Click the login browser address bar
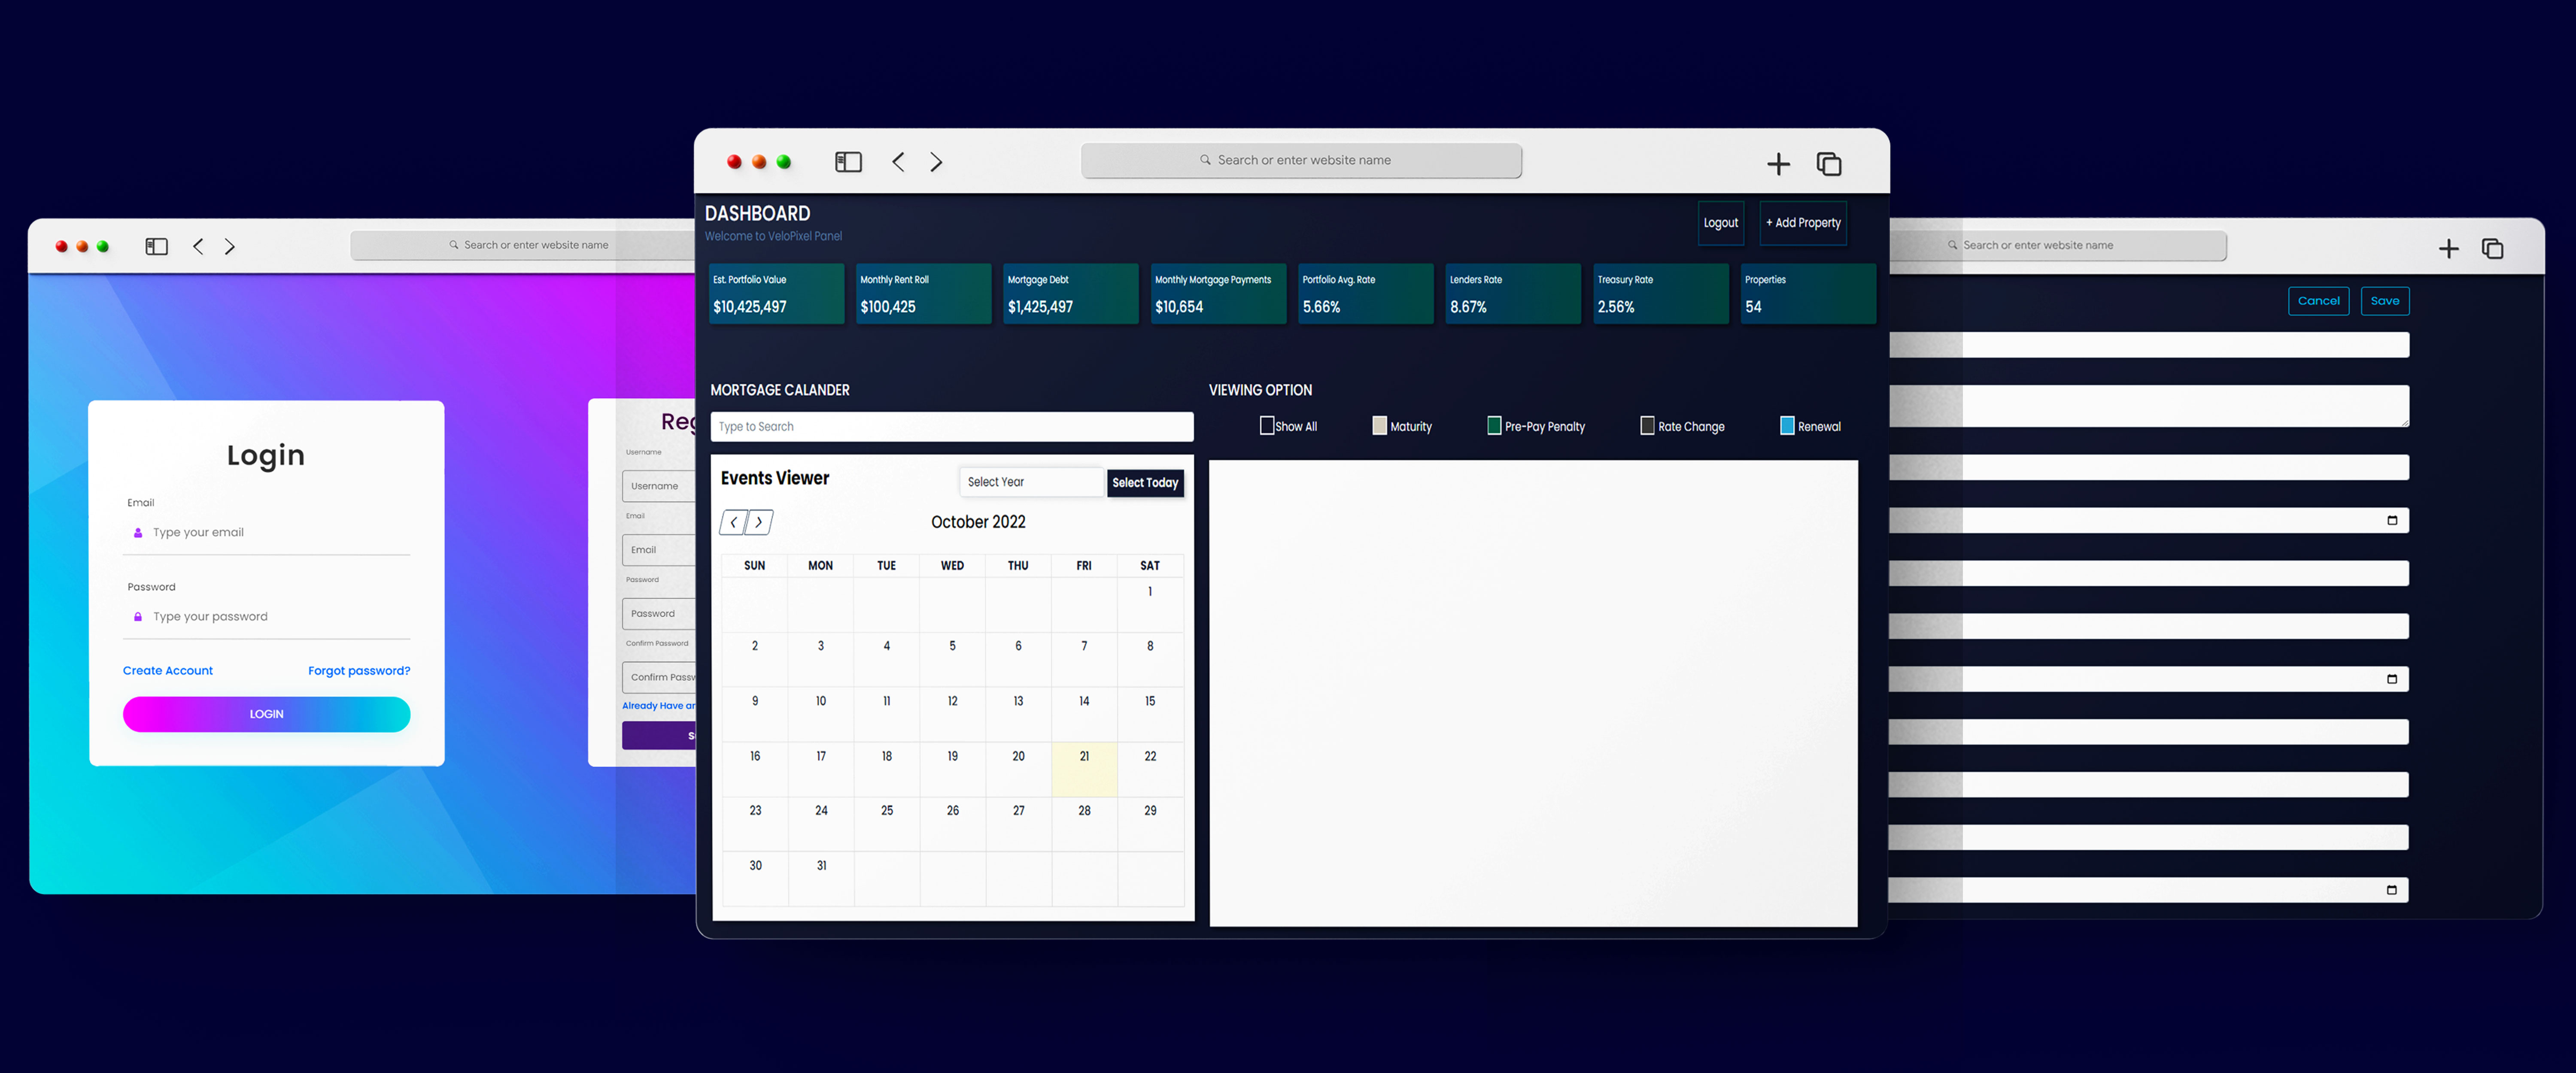This screenshot has width=2576, height=1073. 523,245
